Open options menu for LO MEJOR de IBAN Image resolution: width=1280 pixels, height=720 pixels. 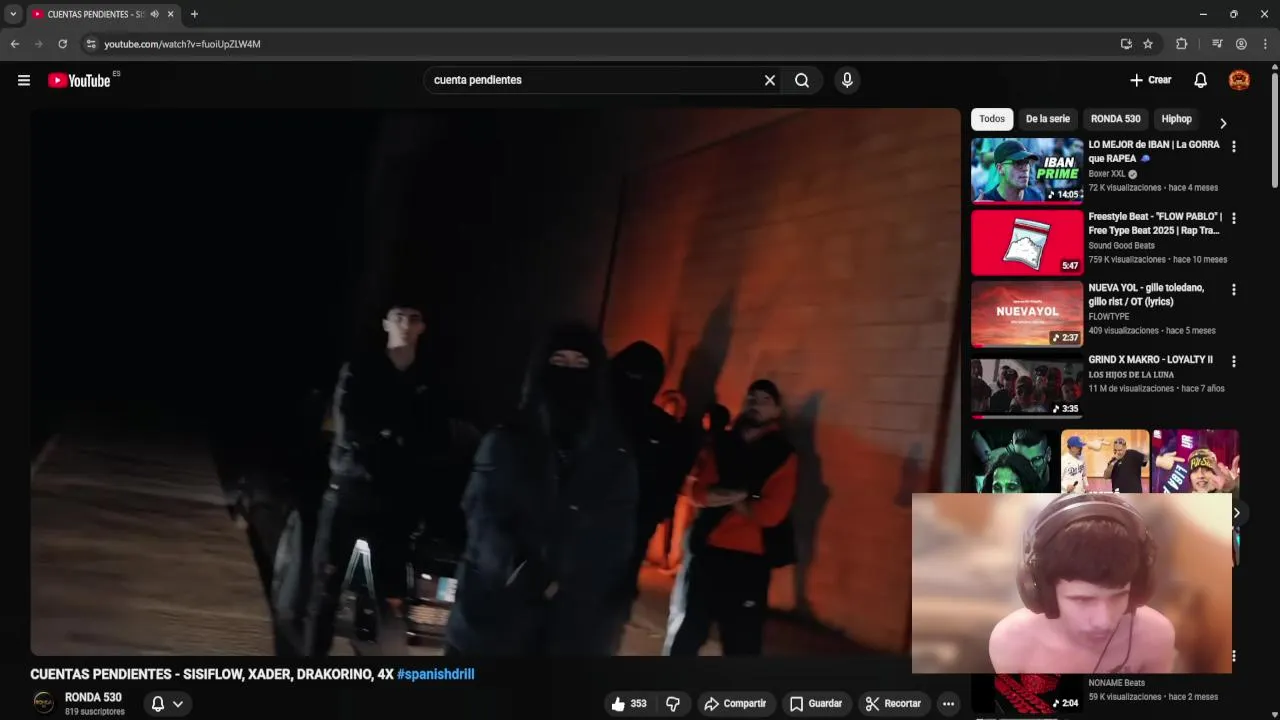click(x=1233, y=146)
